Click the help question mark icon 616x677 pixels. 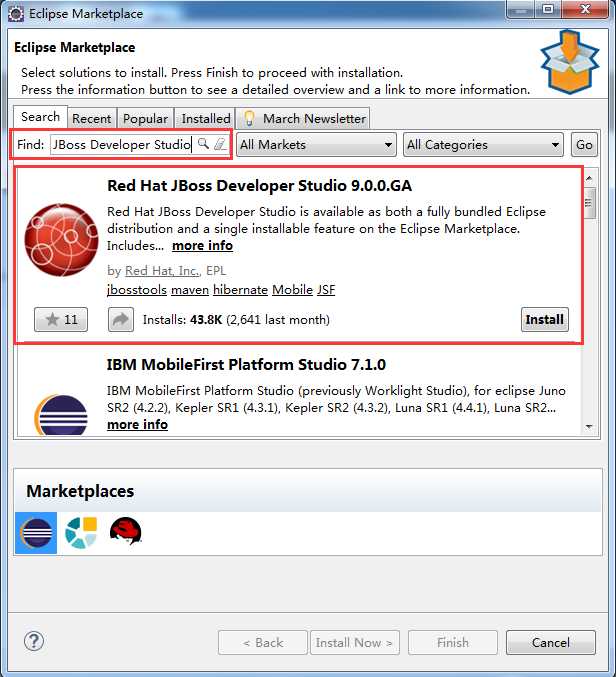(x=34, y=642)
